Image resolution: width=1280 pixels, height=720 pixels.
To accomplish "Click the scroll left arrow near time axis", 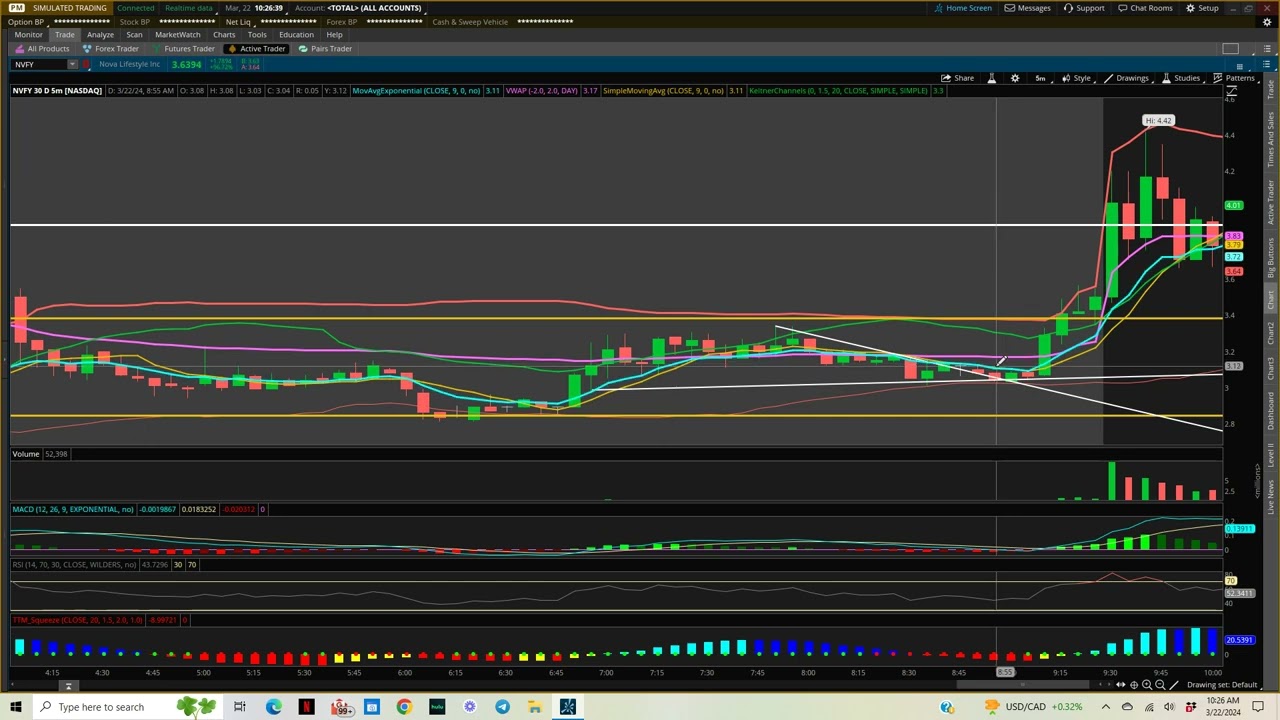I will pos(1098,685).
